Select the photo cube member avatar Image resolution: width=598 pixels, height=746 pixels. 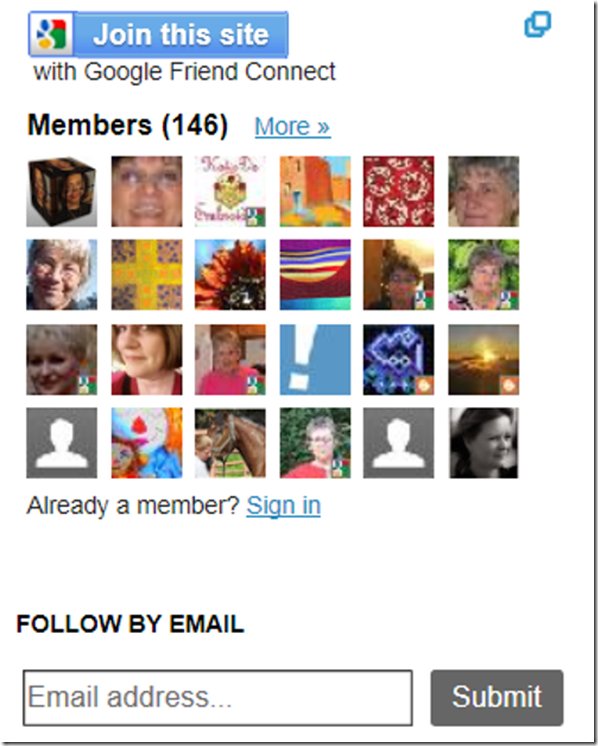click(x=62, y=192)
